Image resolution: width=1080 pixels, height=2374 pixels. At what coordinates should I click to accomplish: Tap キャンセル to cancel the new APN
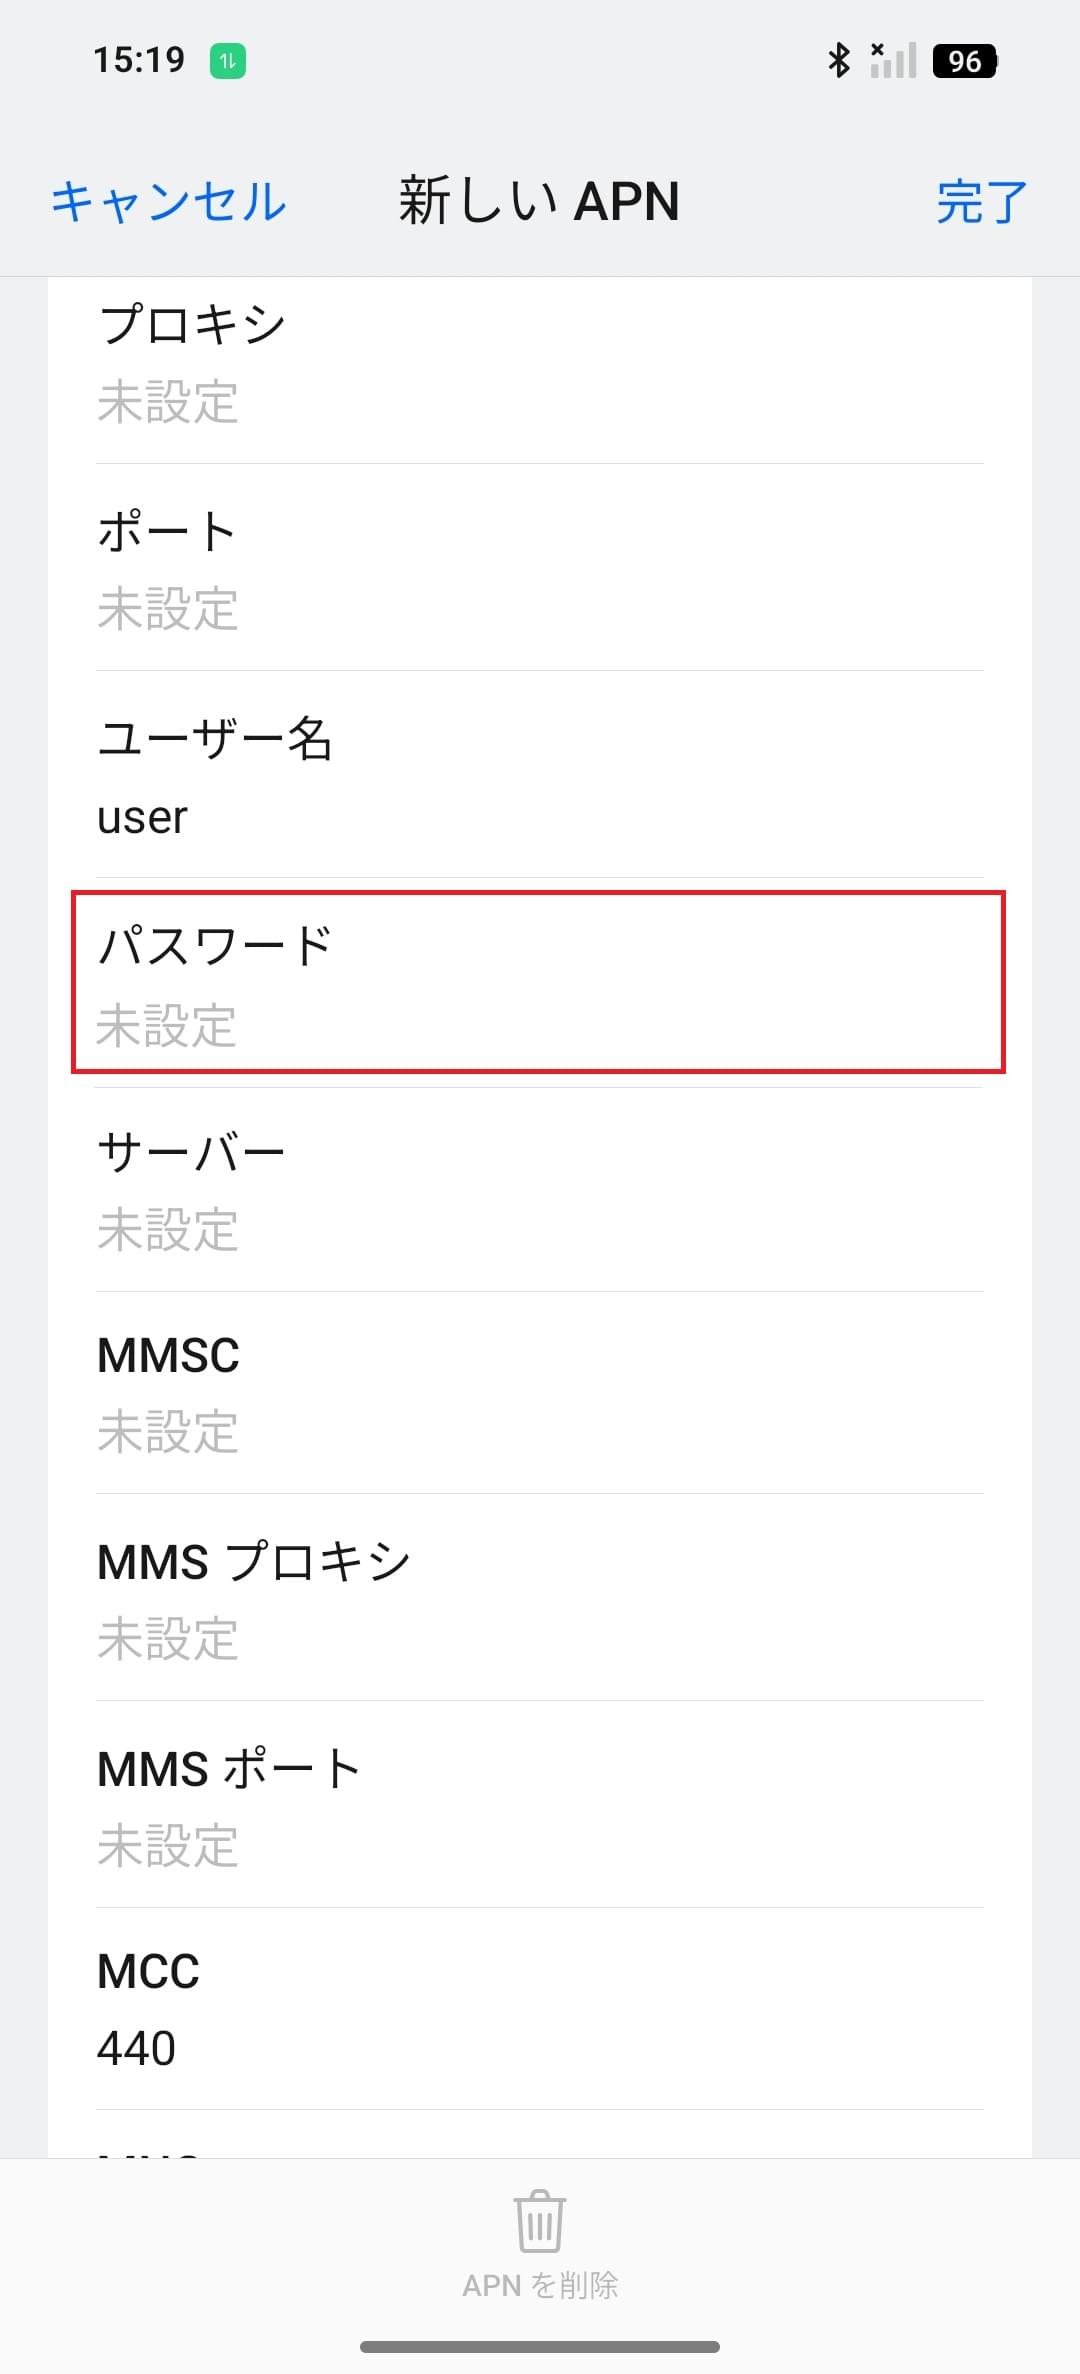[x=169, y=201]
